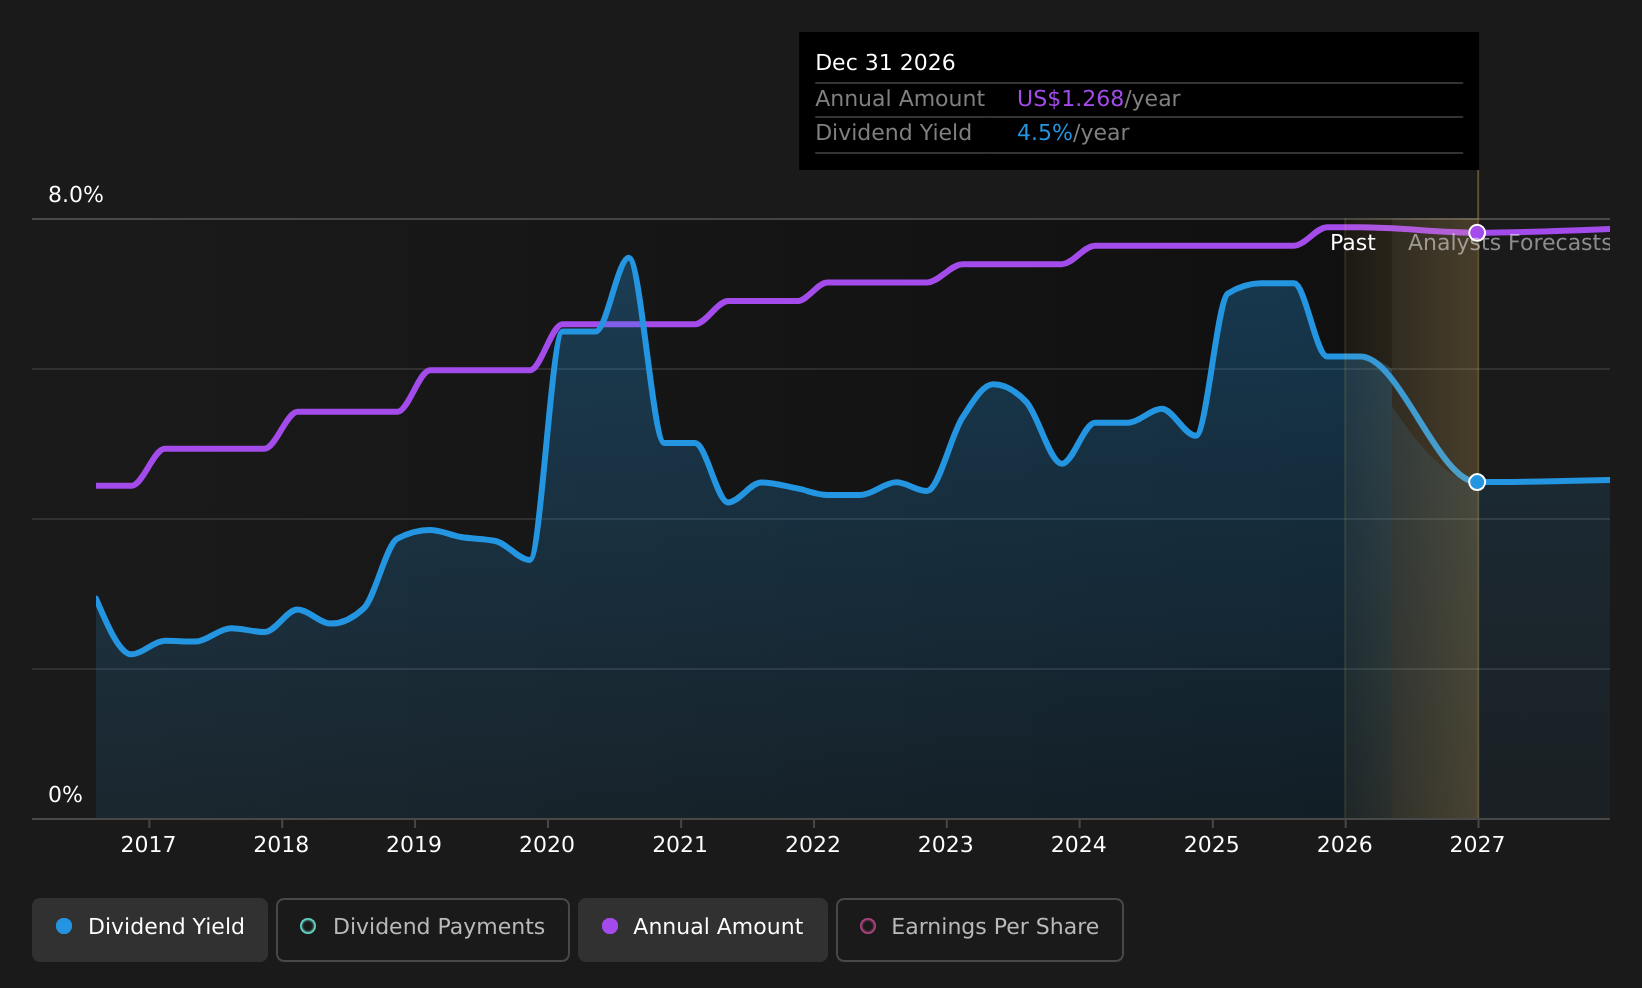Click the 2027 x-axis label
Screen dimensions: 1642x988
point(1478,845)
